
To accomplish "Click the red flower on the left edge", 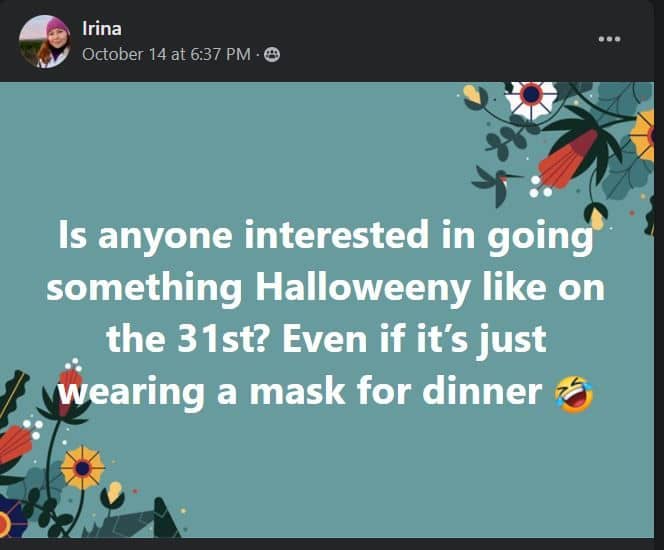I will [15, 445].
